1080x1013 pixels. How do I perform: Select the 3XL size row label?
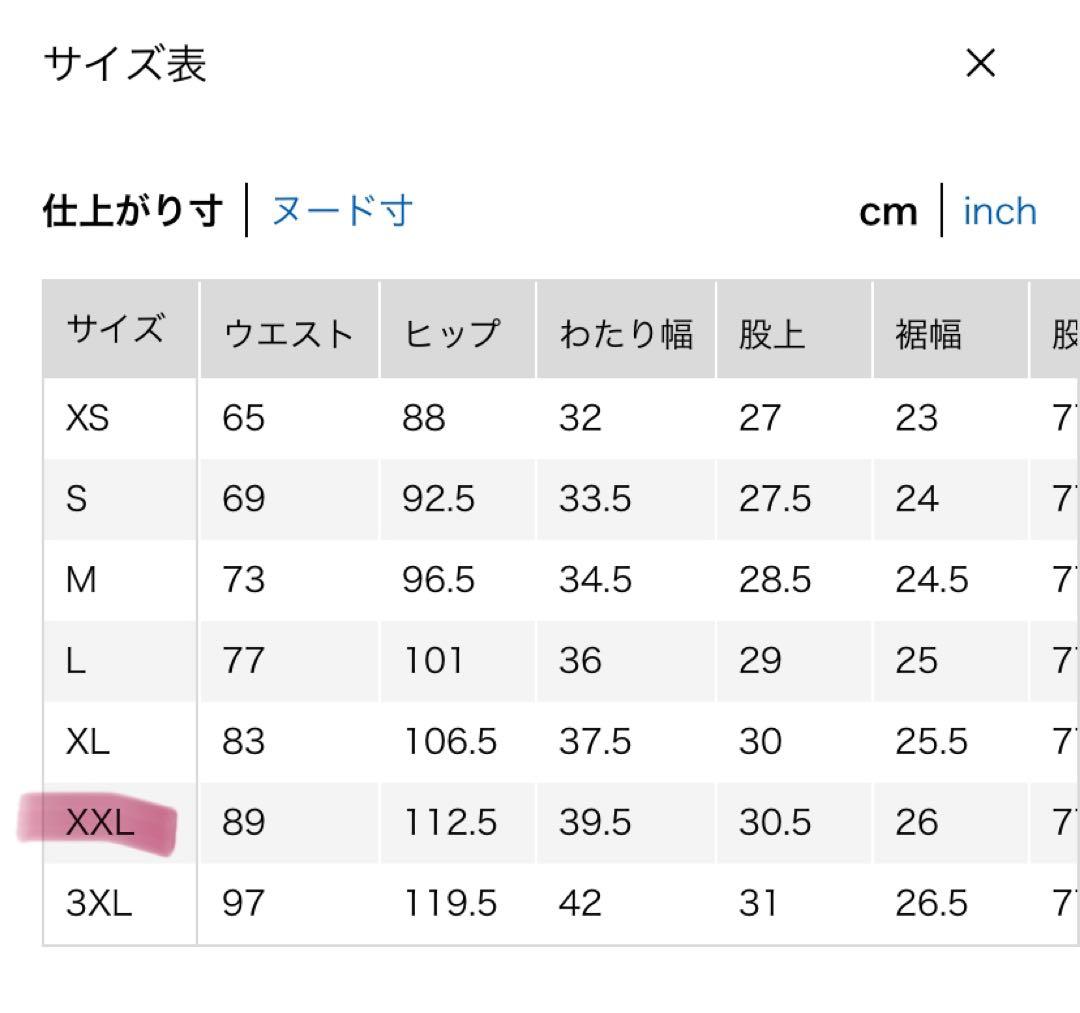98,904
